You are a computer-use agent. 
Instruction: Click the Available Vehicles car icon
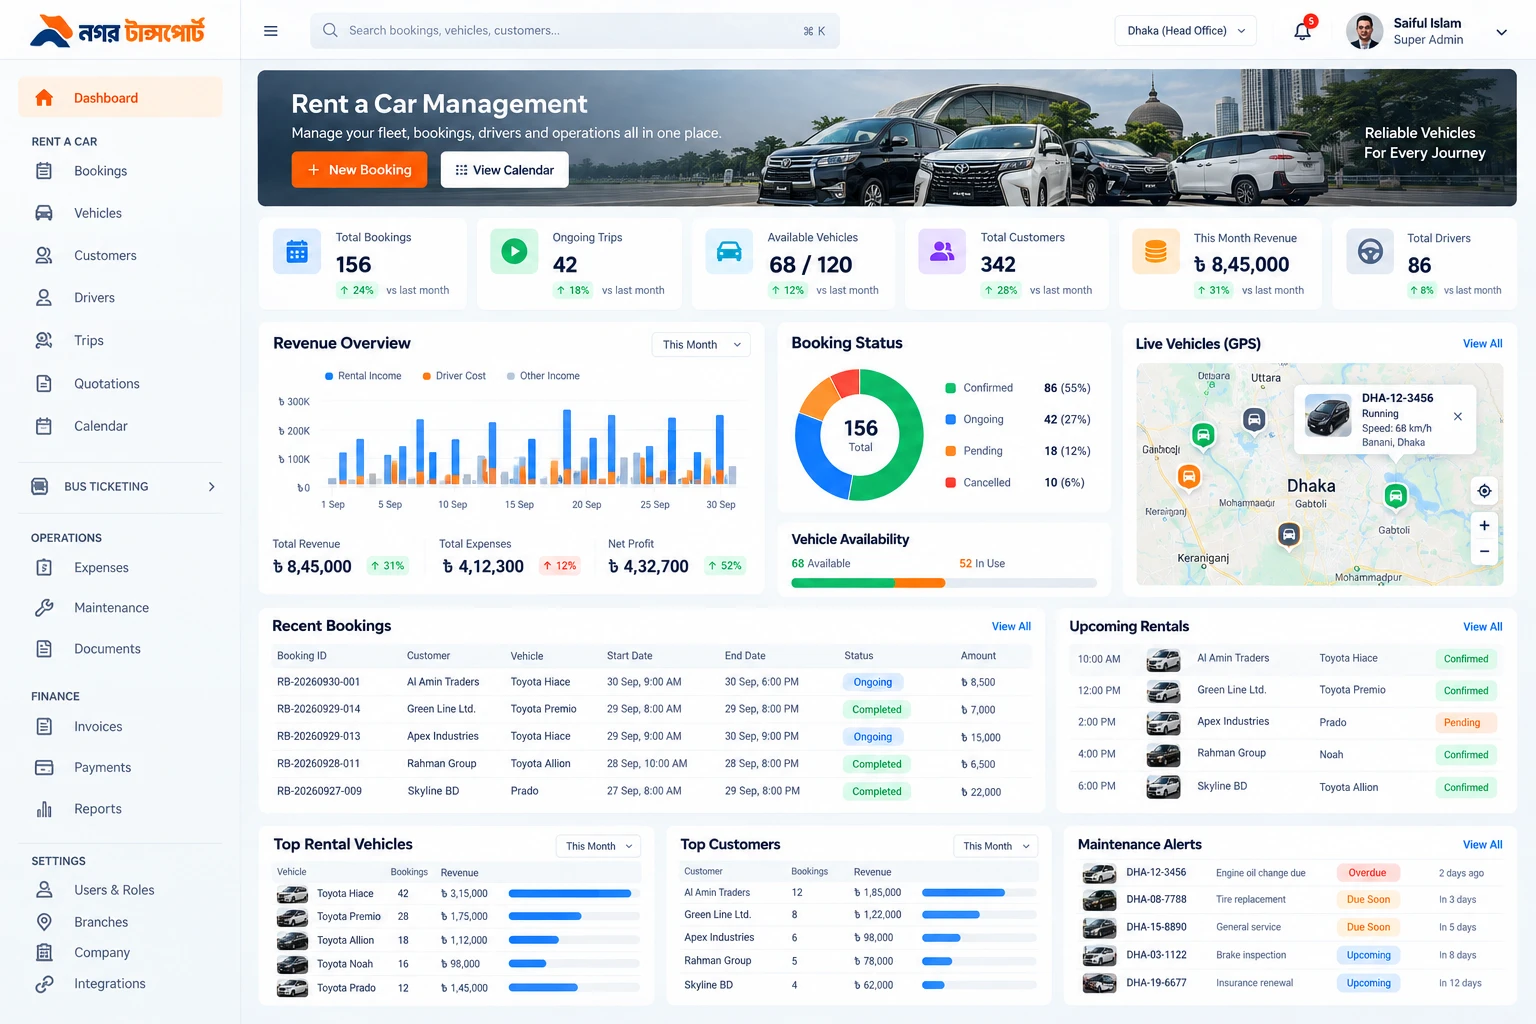[729, 252]
